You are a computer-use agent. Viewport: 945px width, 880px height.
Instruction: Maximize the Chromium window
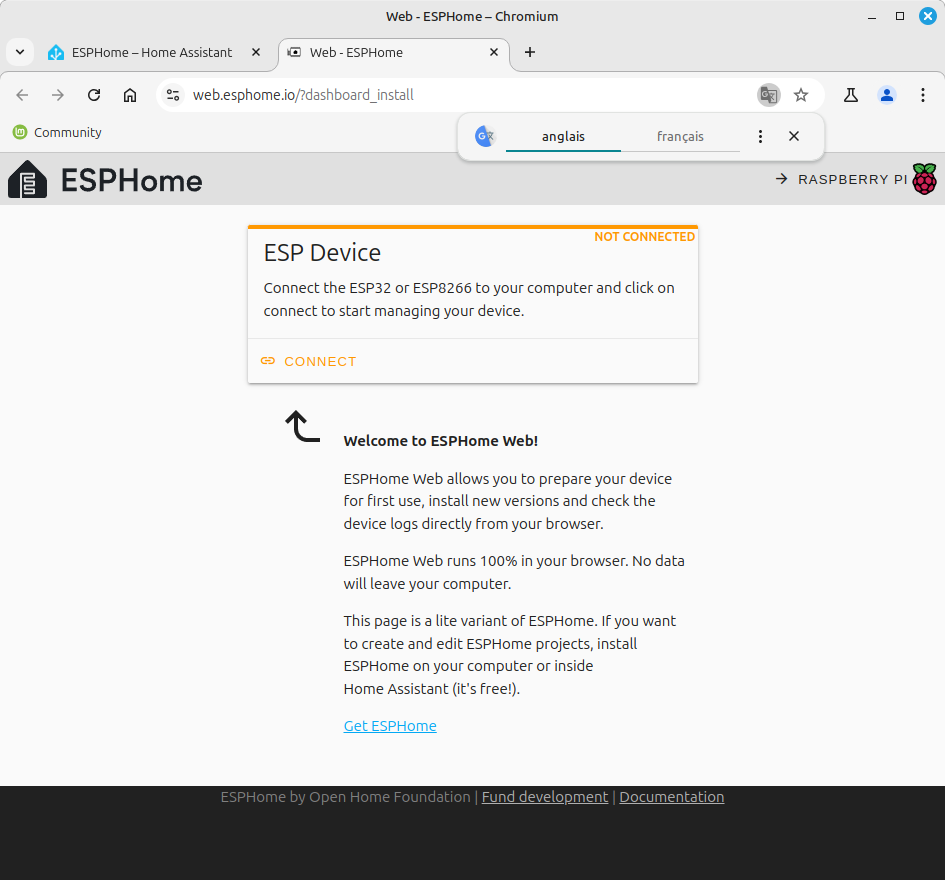pos(900,16)
